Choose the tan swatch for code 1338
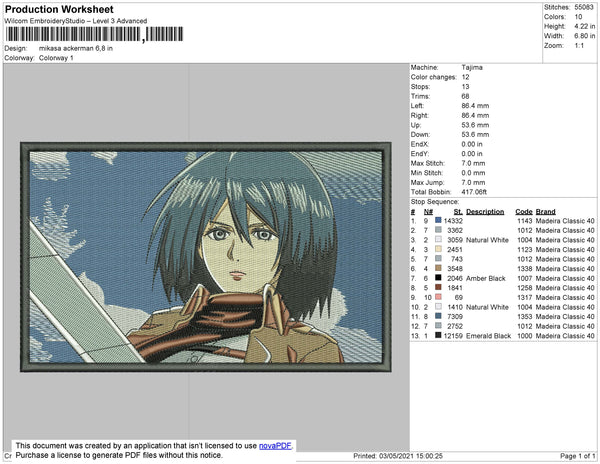600x464 pixels. (x=438, y=268)
